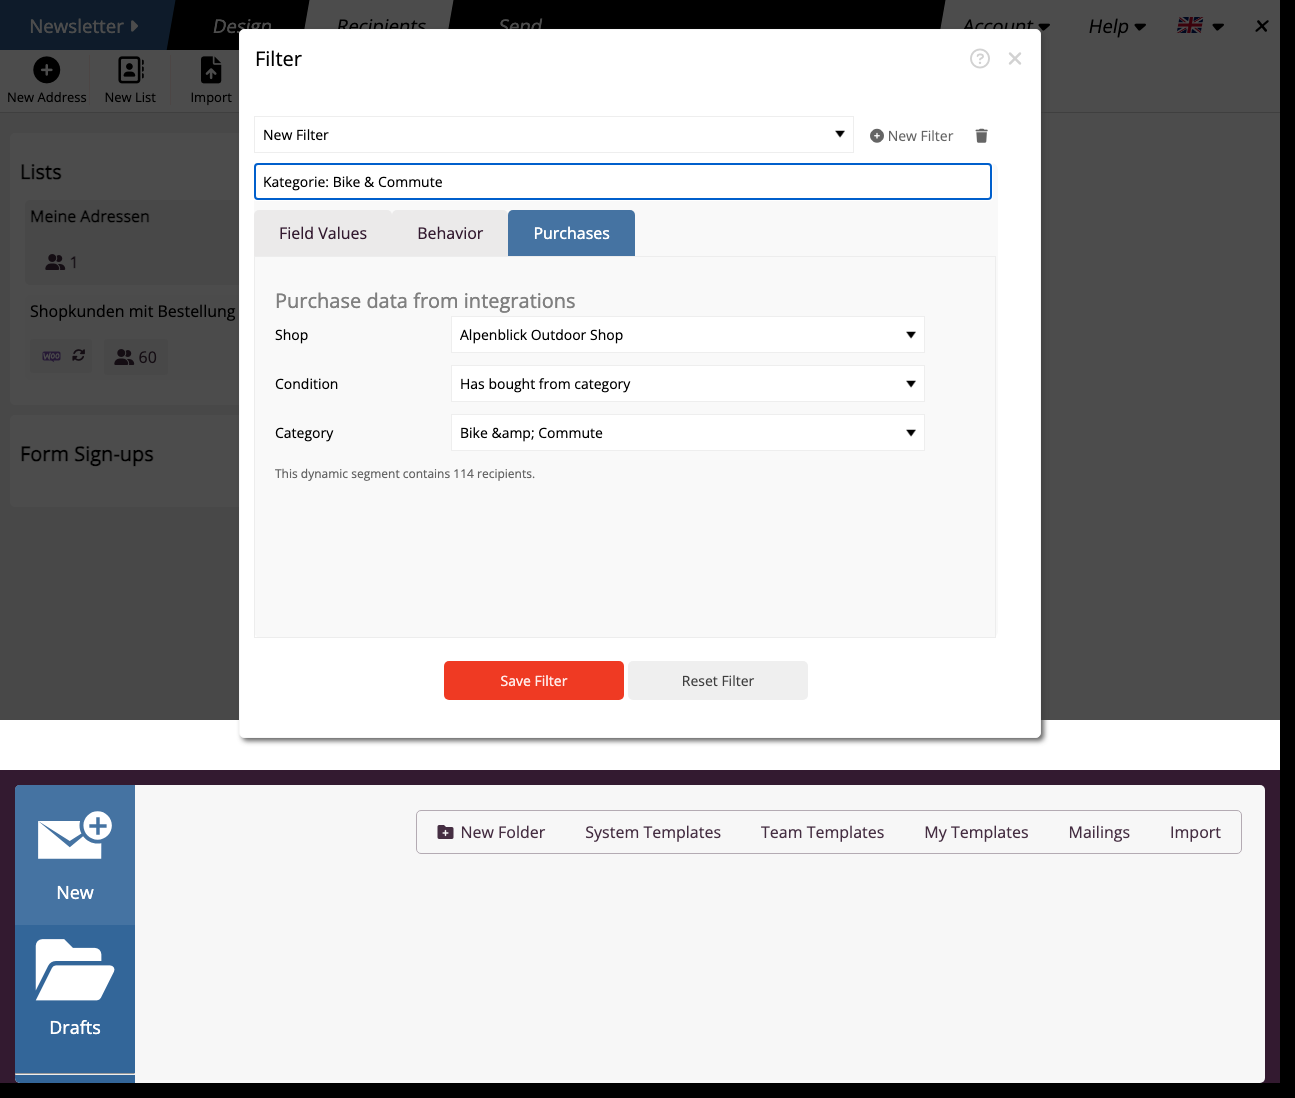Select Shopkunden mit Bestellung list
The height and width of the screenshot is (1098, 1295).
[x=133, y=311]
